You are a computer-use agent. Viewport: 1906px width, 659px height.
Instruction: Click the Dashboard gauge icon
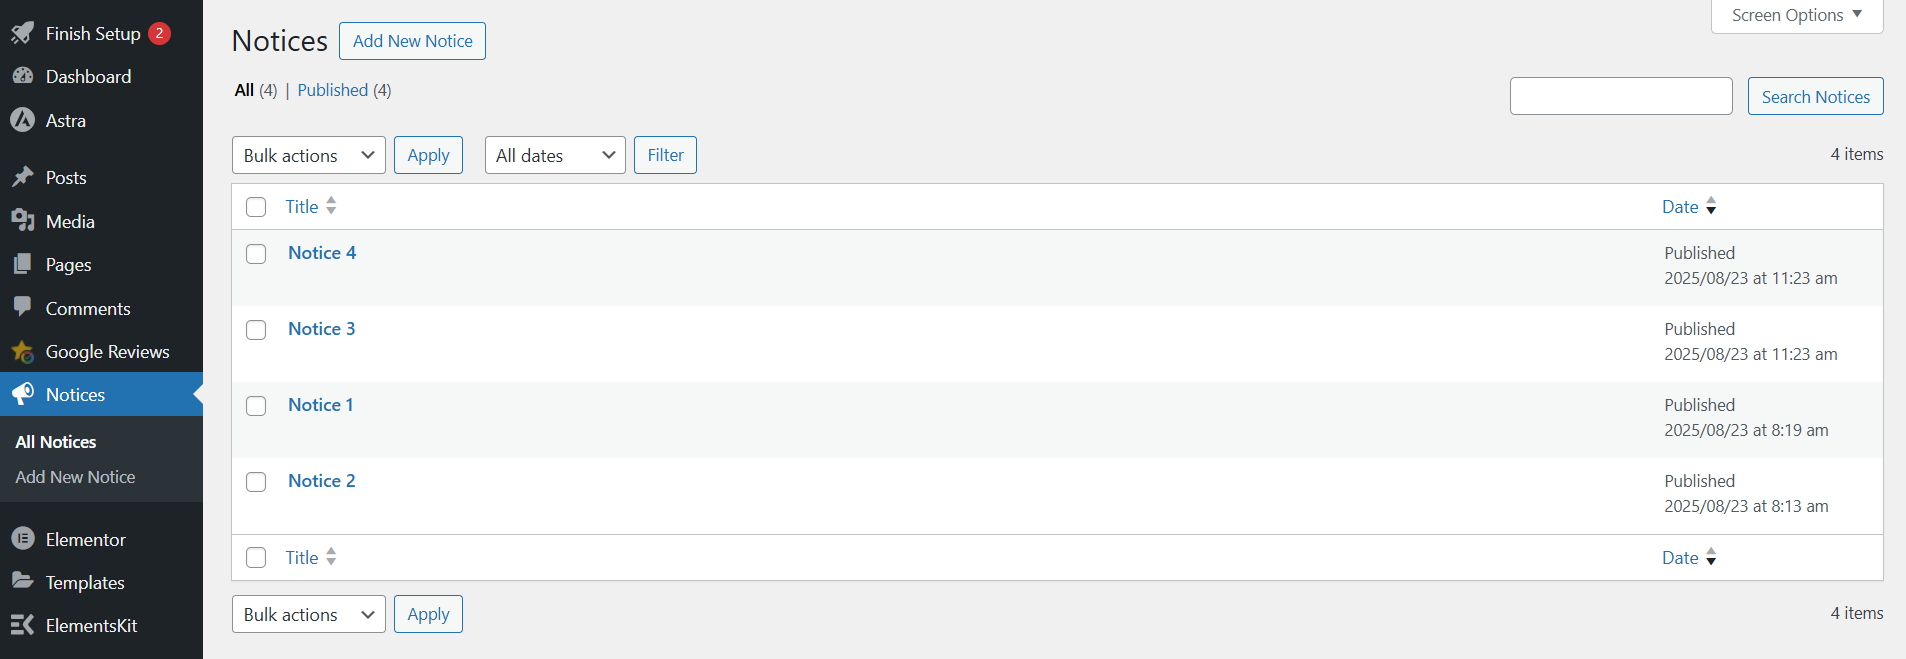[22, 76]
